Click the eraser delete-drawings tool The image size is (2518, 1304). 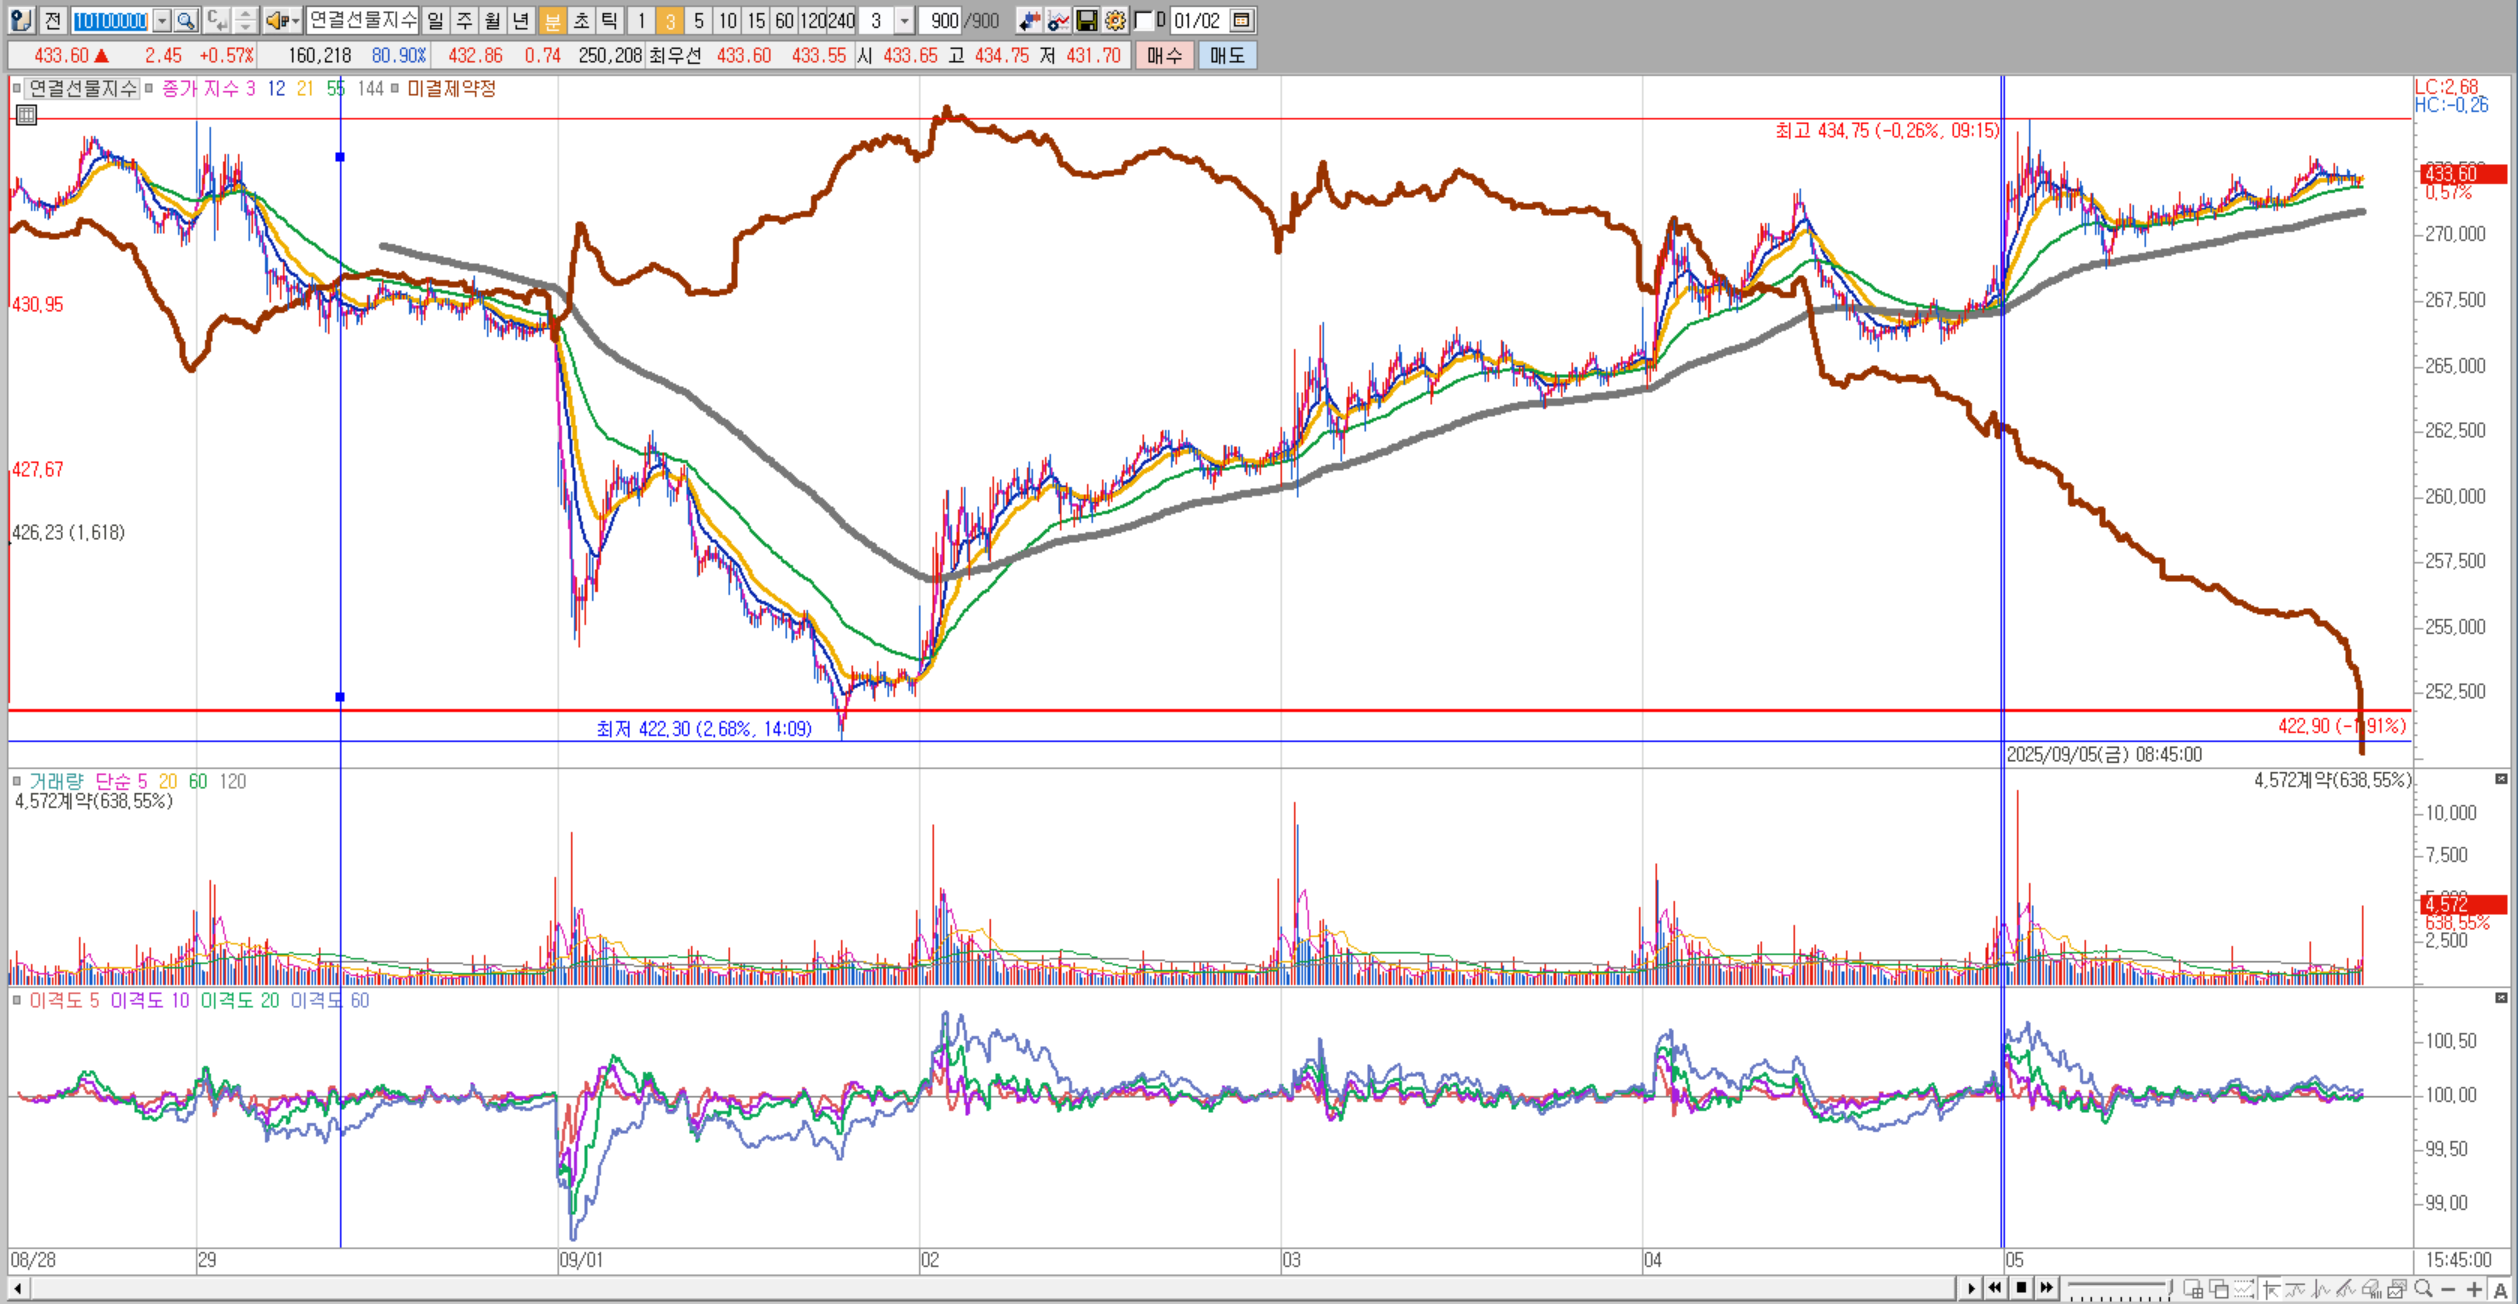pos(2372,1289)
